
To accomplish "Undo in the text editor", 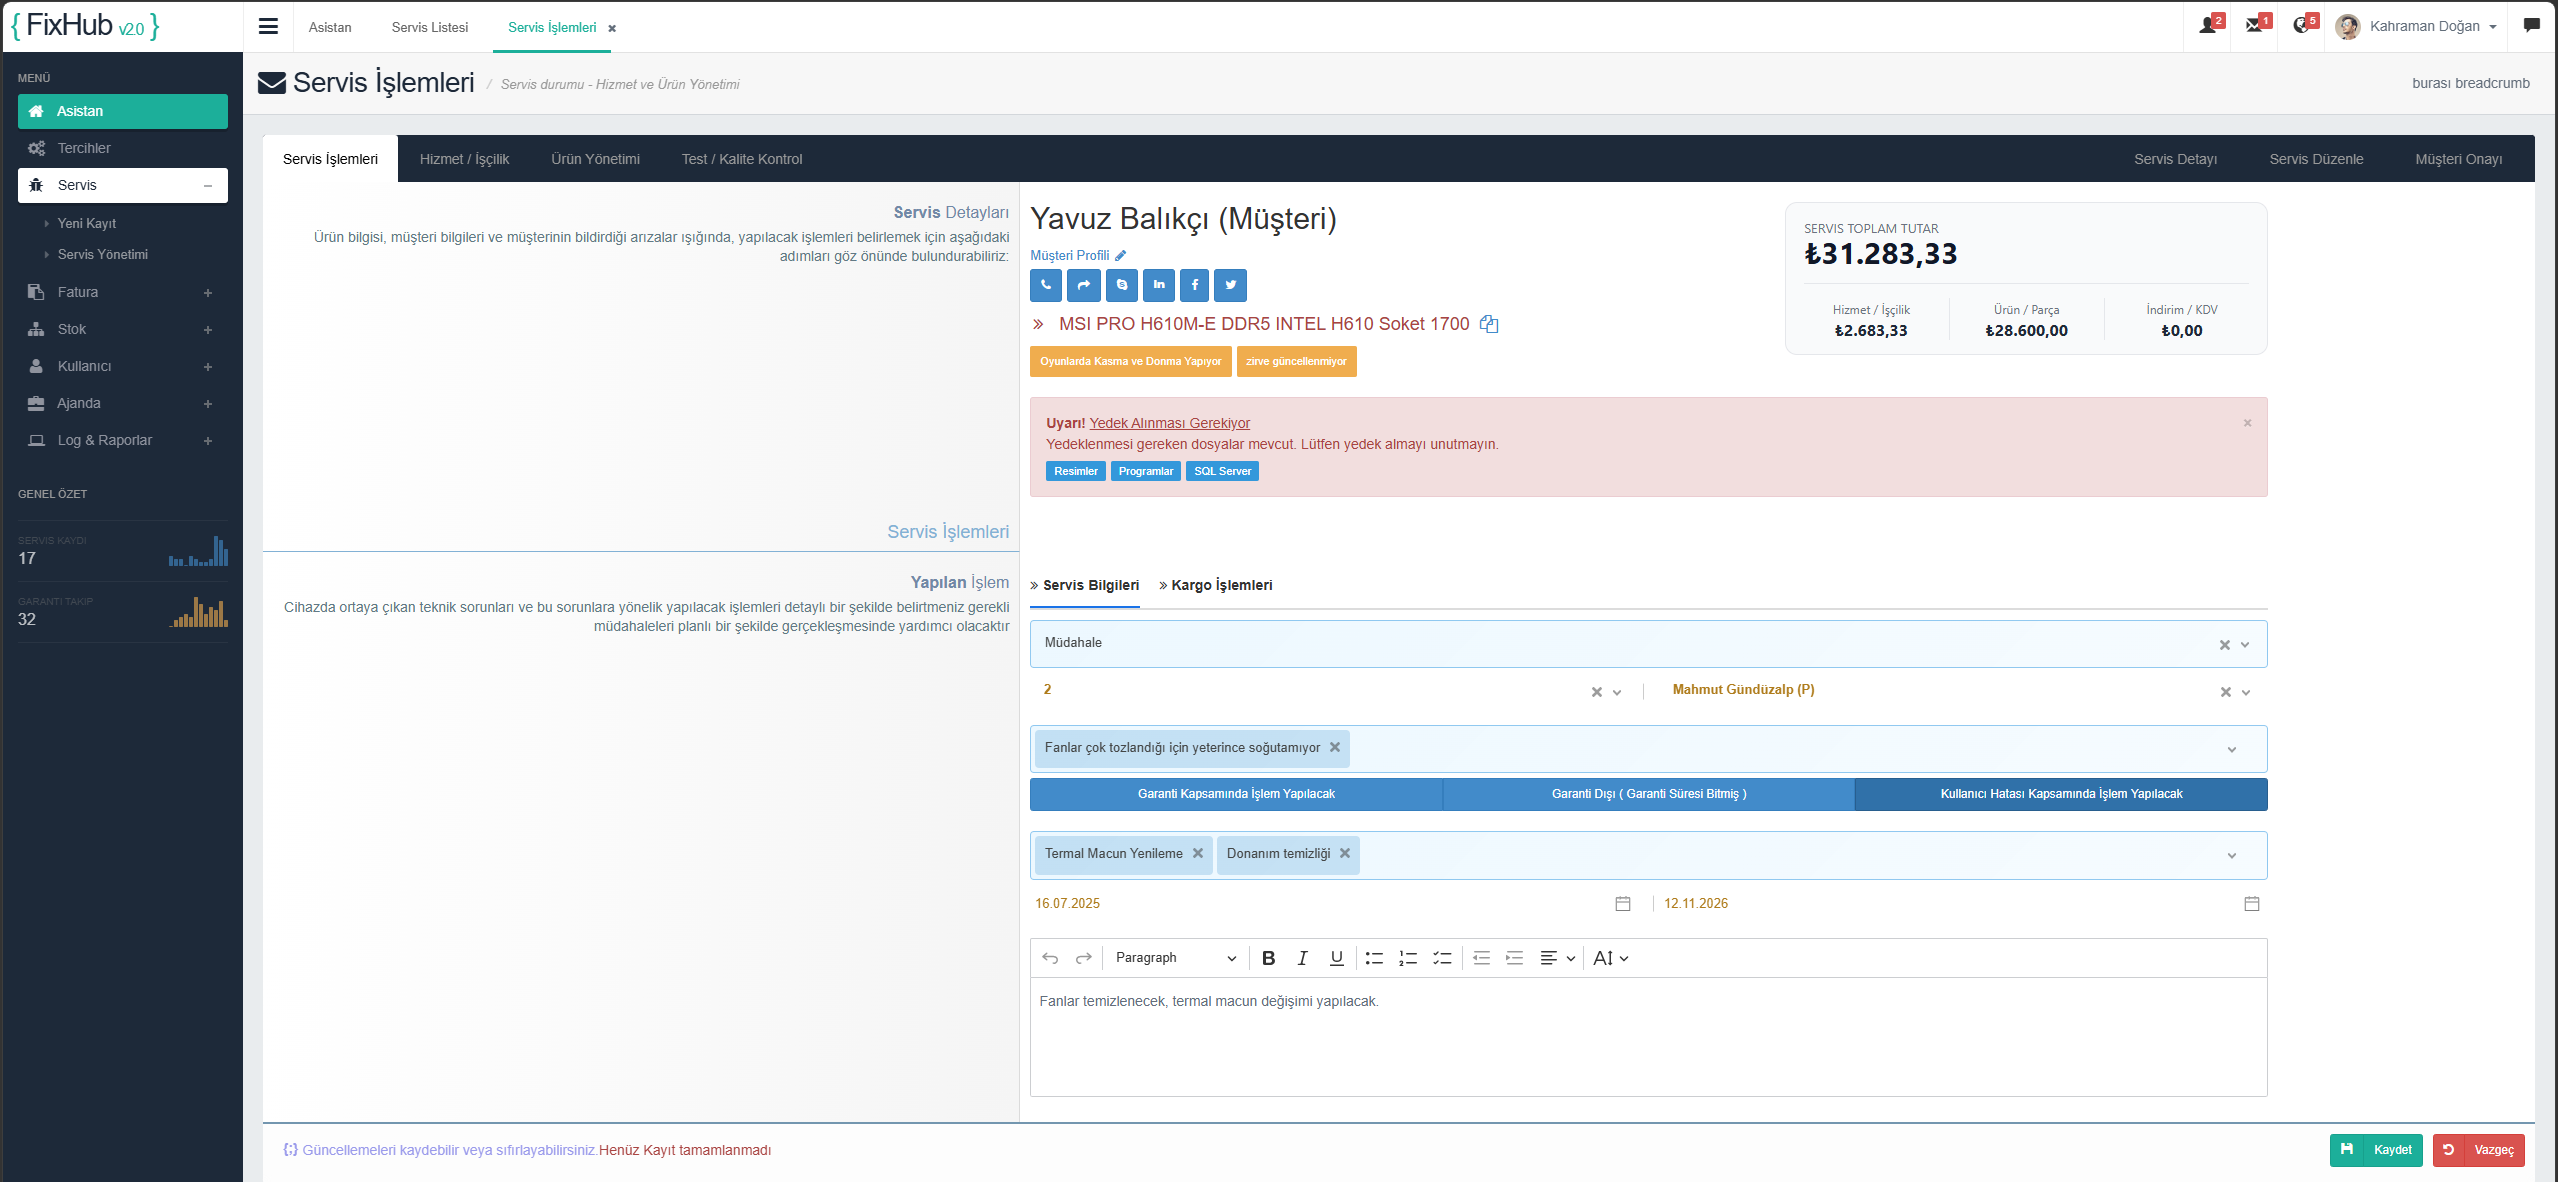I will pos(1050,958).
